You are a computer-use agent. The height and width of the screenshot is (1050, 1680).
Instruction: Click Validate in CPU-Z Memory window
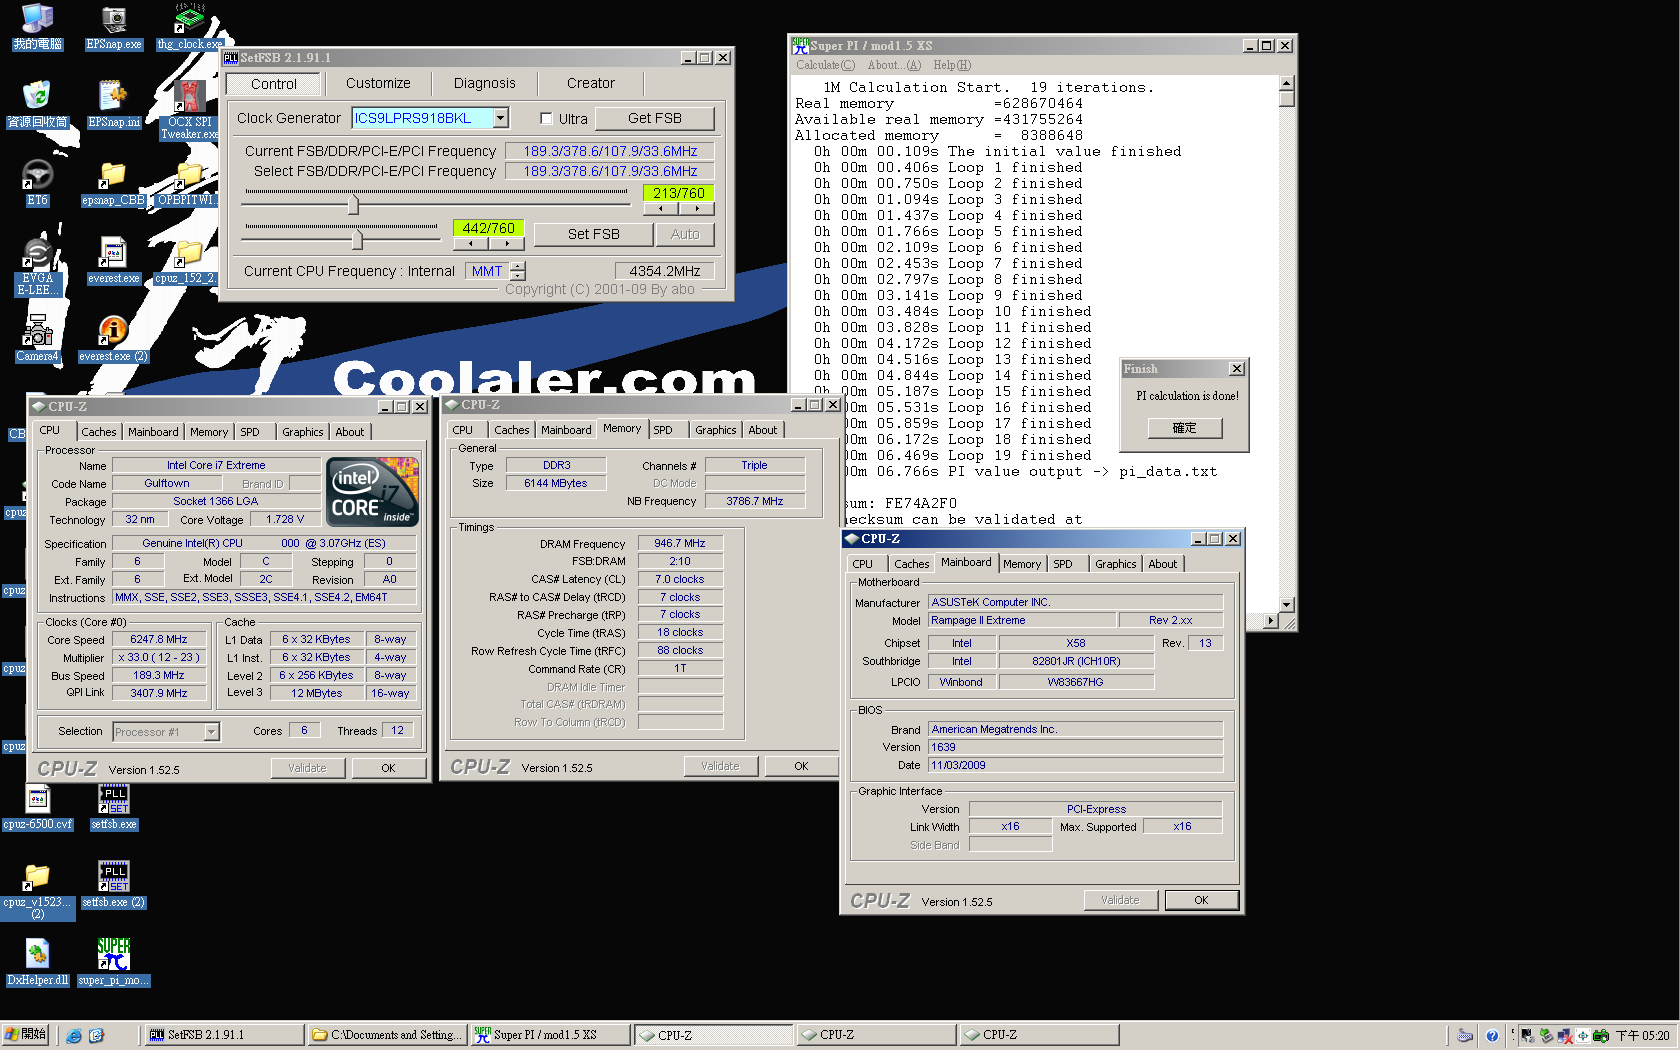tap(720, 766)
